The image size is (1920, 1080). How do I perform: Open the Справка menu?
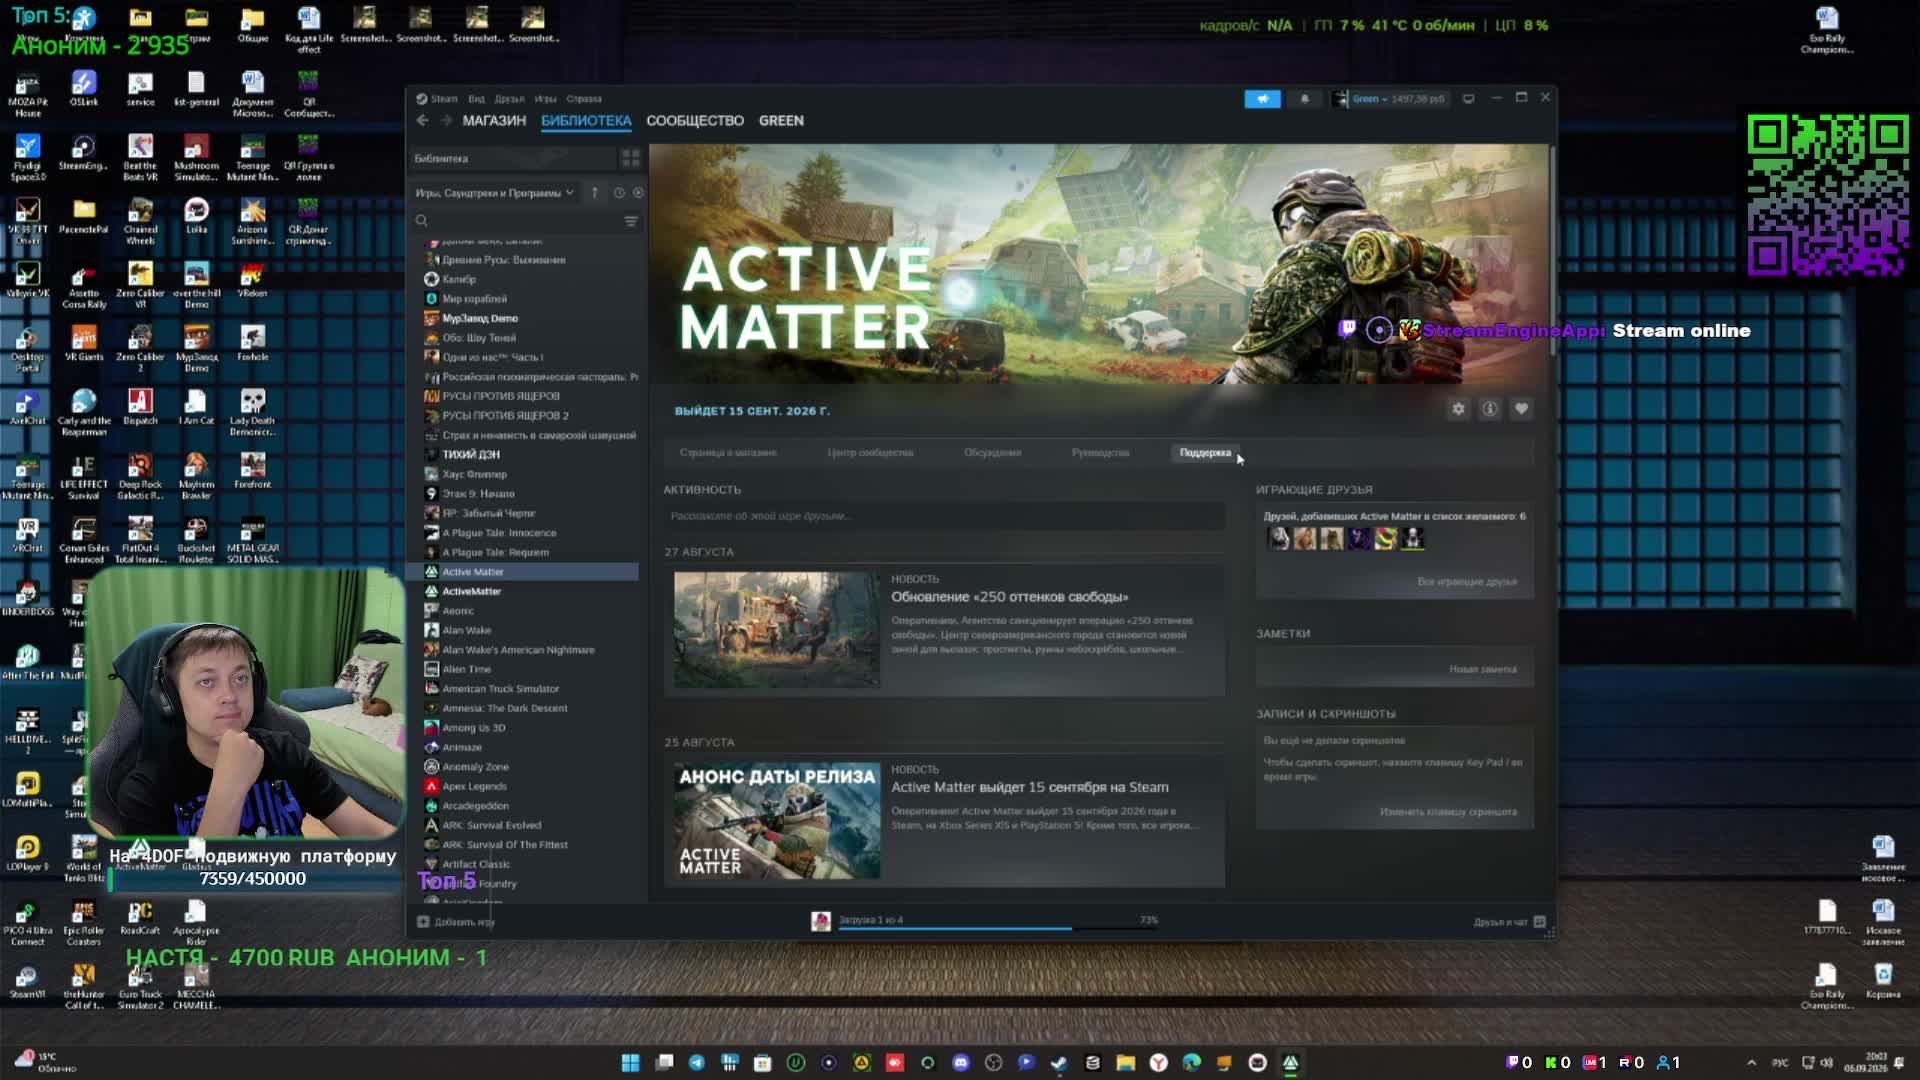(x=584, y=99)
